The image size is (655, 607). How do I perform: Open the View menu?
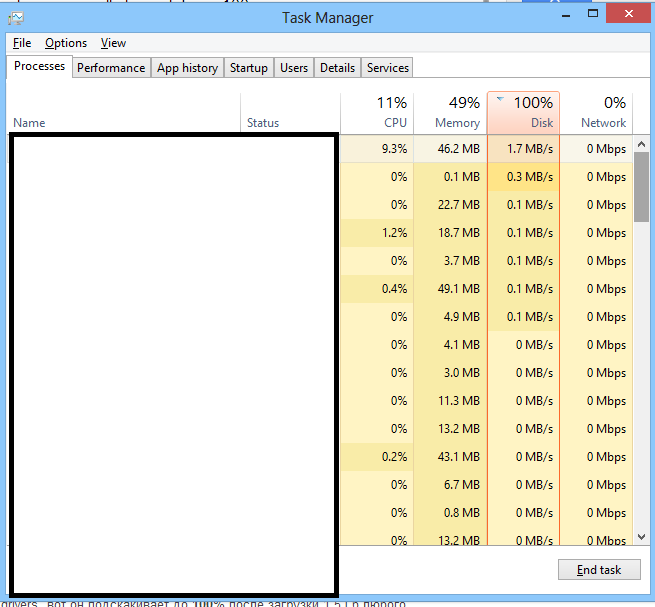(x=113, y=43)
